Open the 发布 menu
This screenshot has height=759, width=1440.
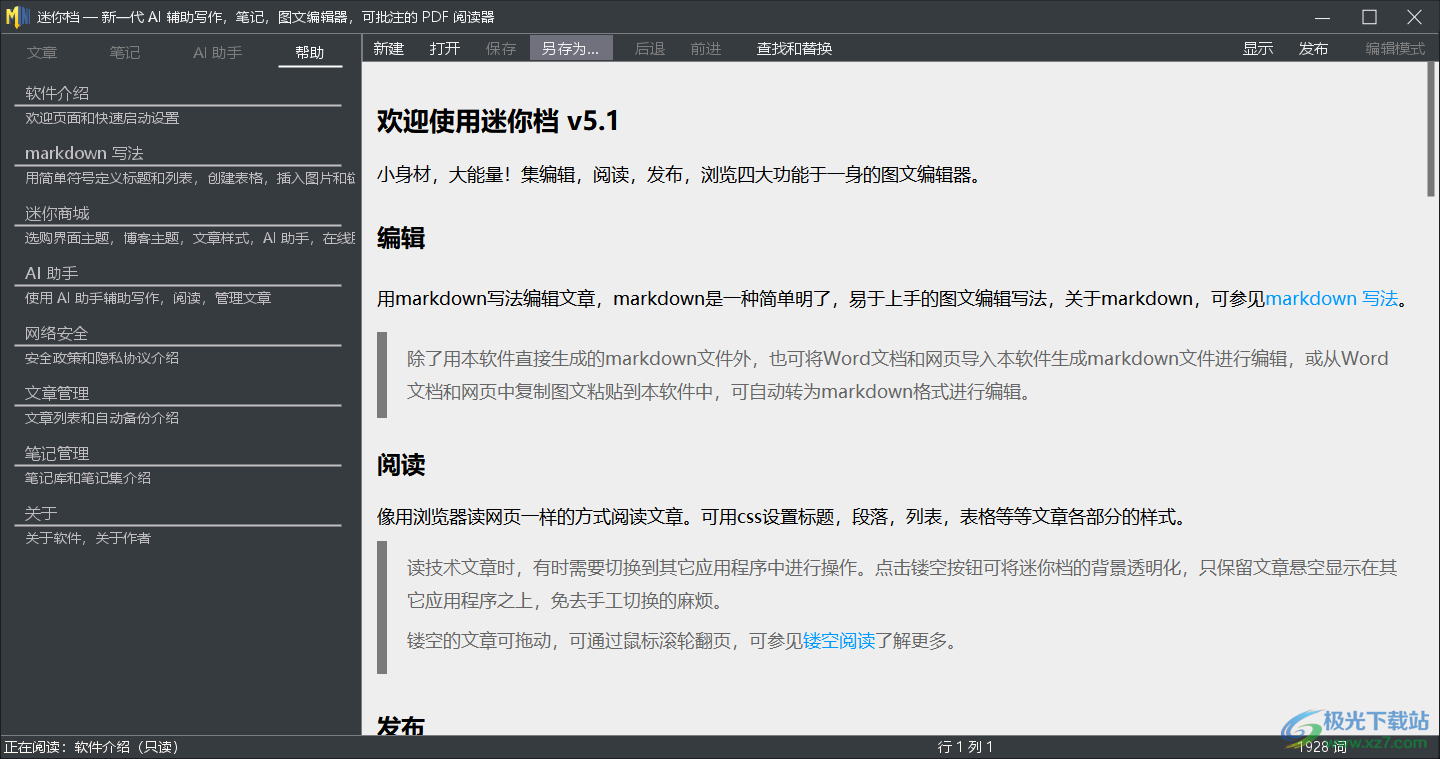1314,48
